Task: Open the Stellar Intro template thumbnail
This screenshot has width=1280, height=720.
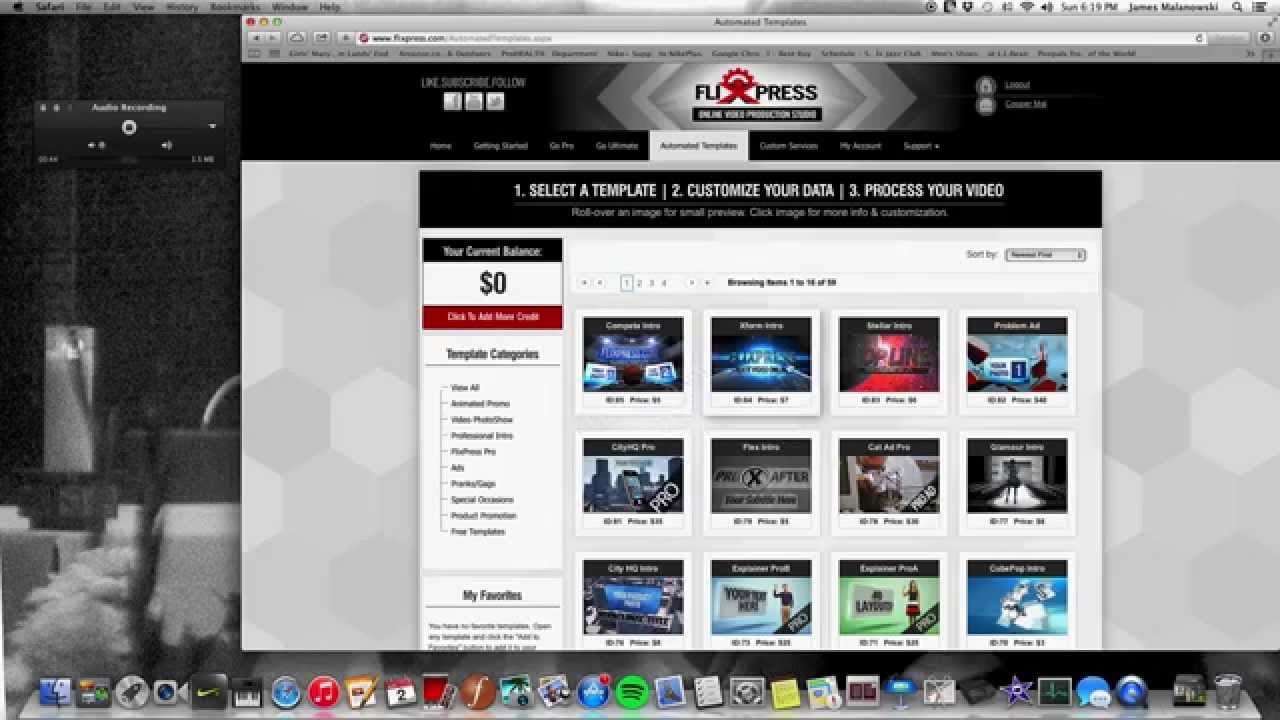Action: point(889,362)
